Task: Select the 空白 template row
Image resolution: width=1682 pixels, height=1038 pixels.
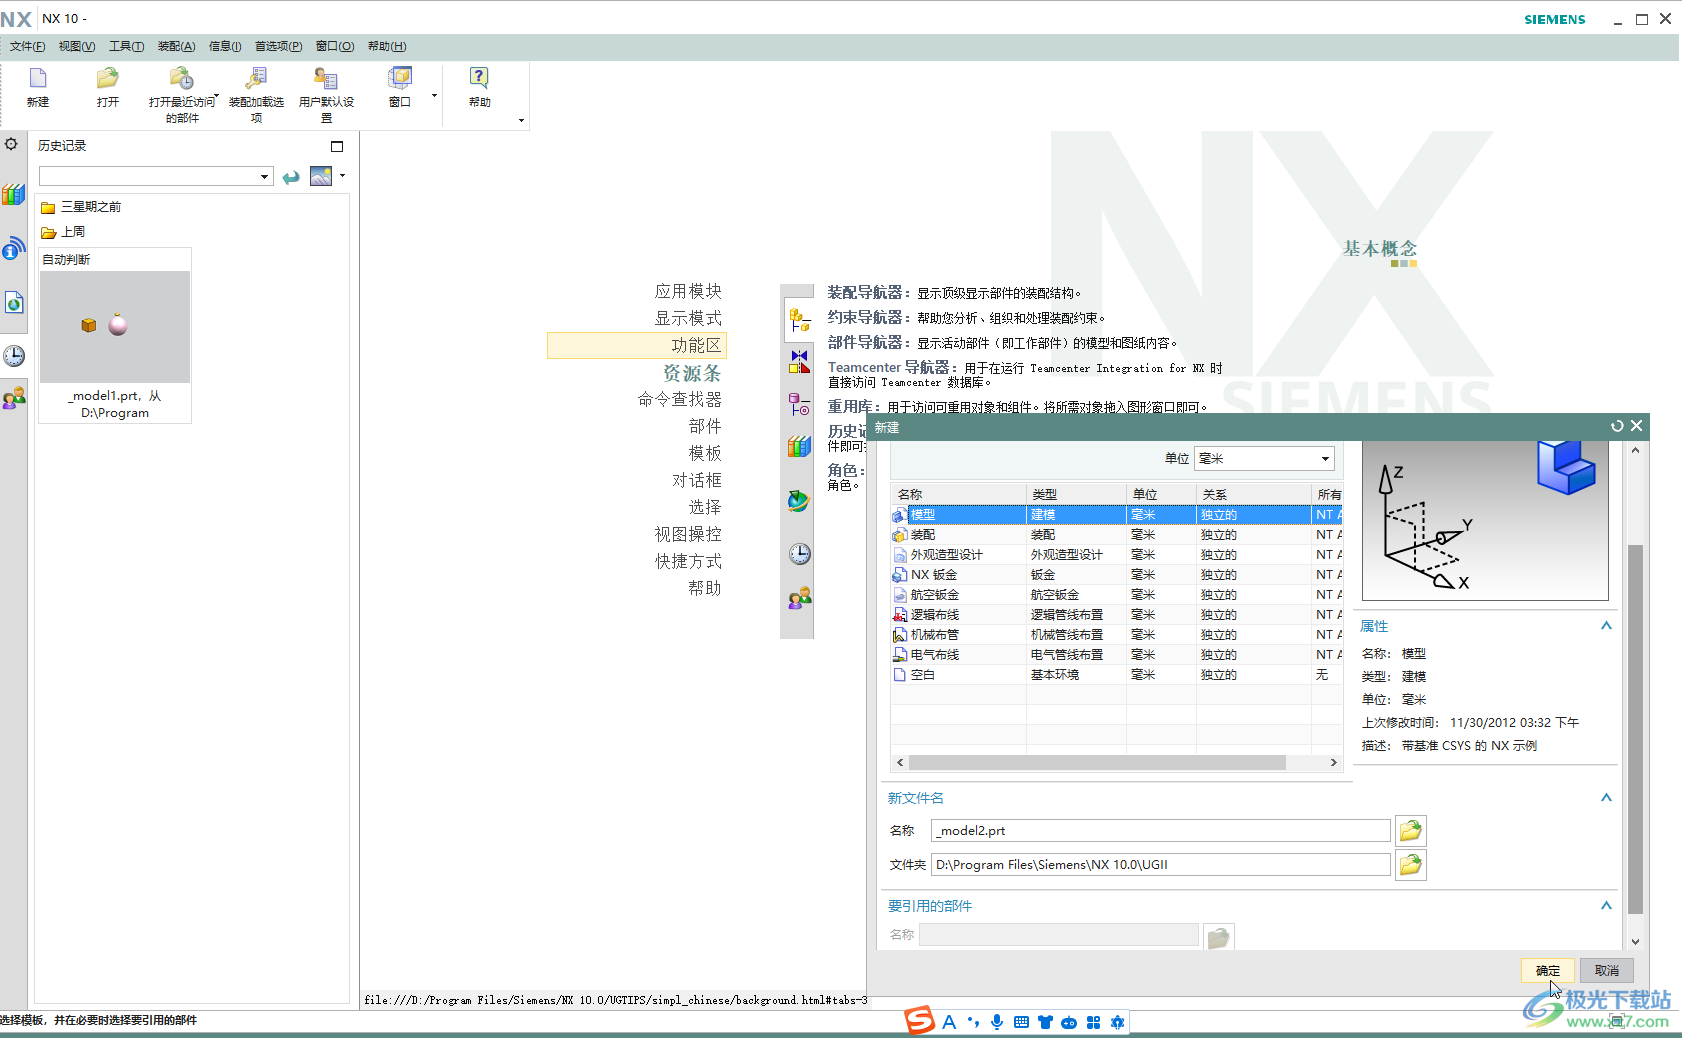Action: point(1116,675)
